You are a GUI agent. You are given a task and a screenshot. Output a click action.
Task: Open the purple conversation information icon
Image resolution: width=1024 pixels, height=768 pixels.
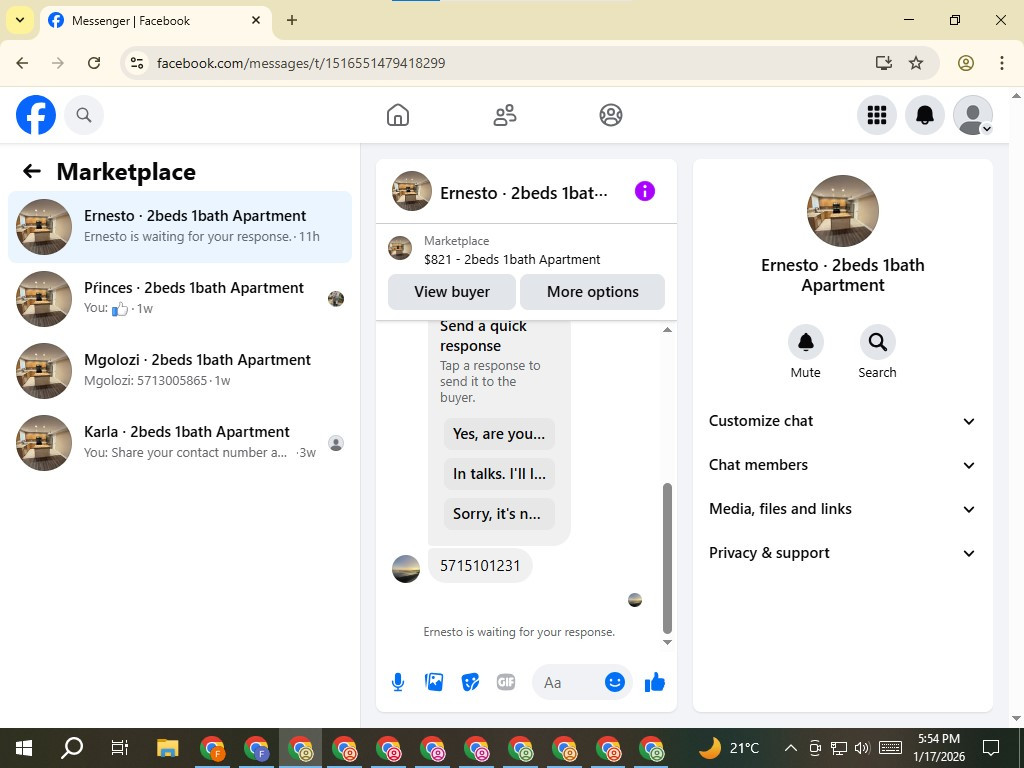tap(645, 191)
